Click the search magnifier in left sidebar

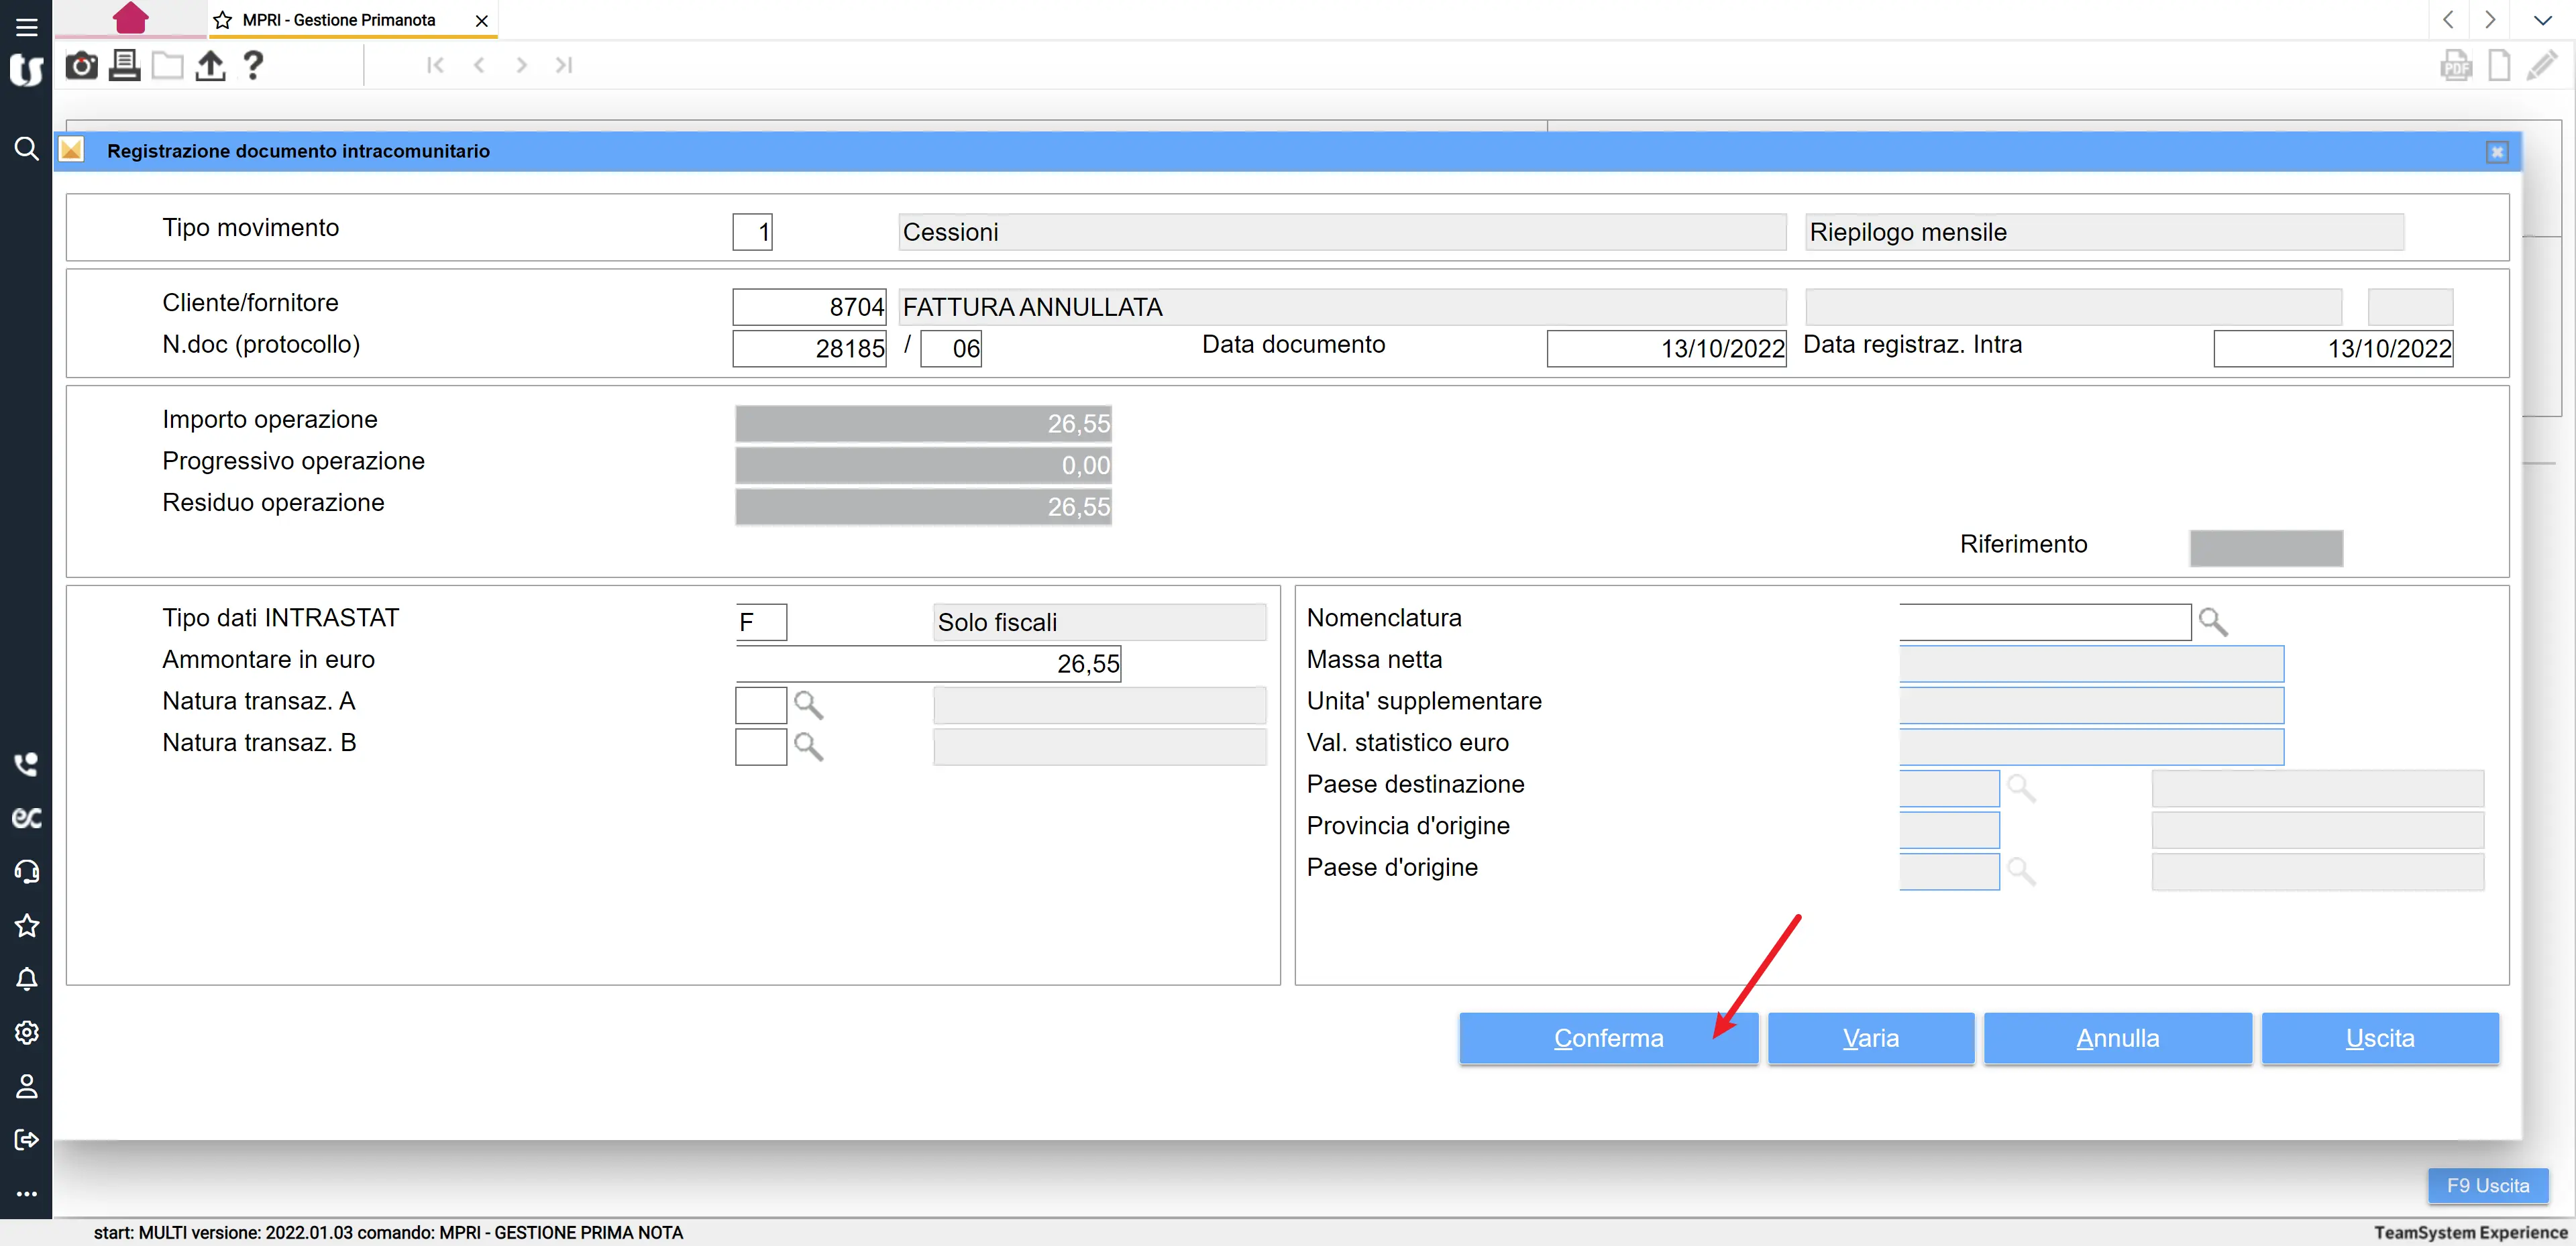coord(26,149)
